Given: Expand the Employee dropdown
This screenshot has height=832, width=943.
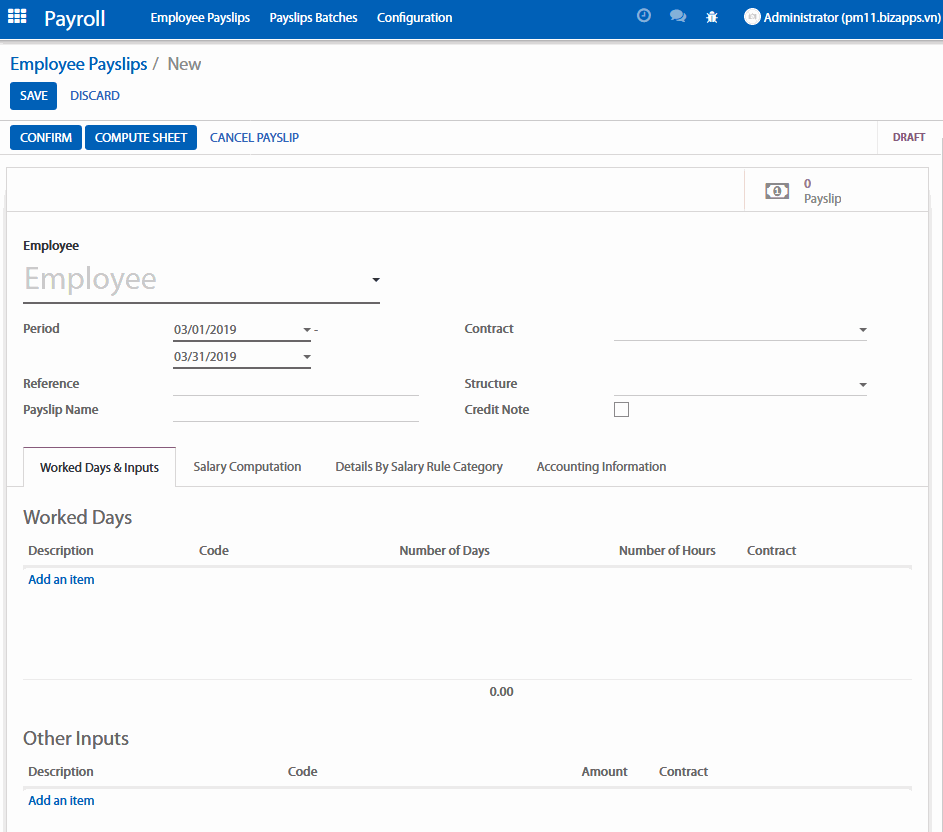Looking at the screenshot, I should 376,280.
